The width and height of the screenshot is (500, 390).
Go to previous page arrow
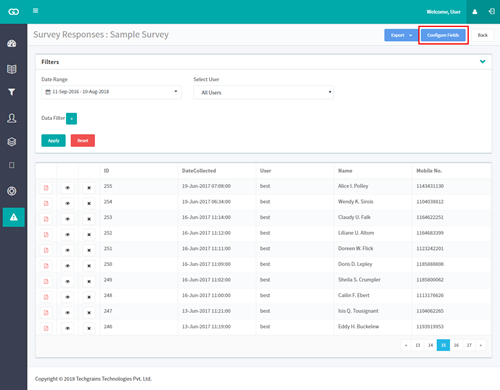(406, 345)
